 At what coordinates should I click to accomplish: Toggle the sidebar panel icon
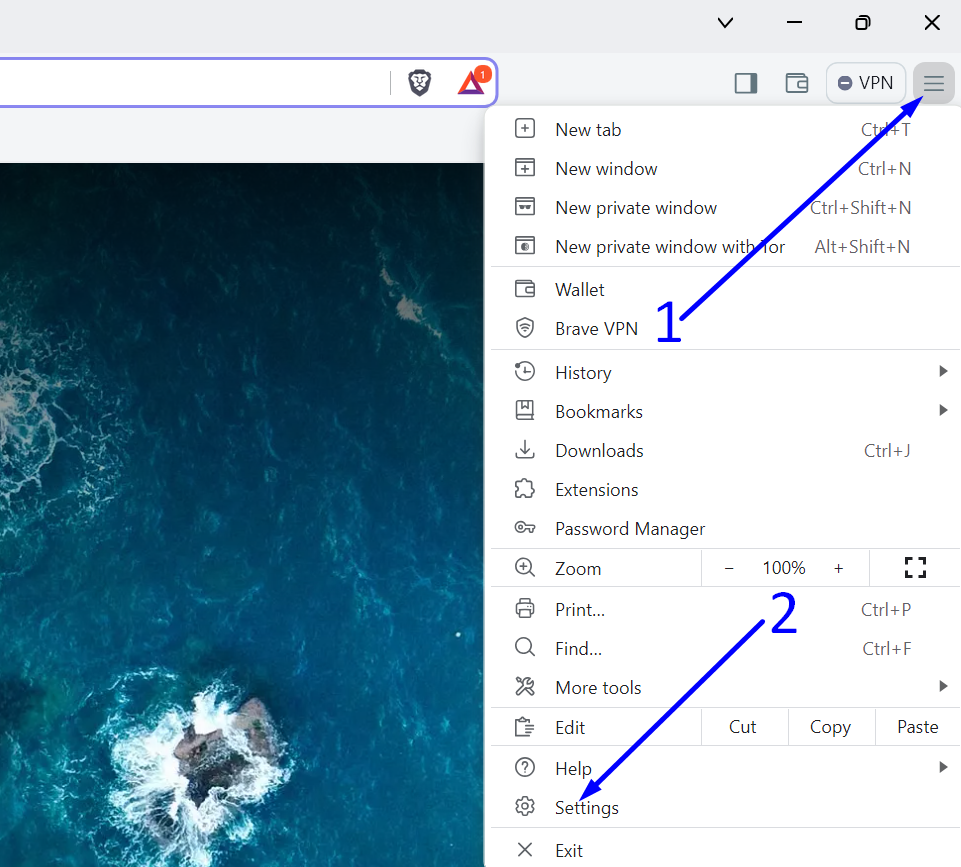pyautogui.click(x=745, y=83)
